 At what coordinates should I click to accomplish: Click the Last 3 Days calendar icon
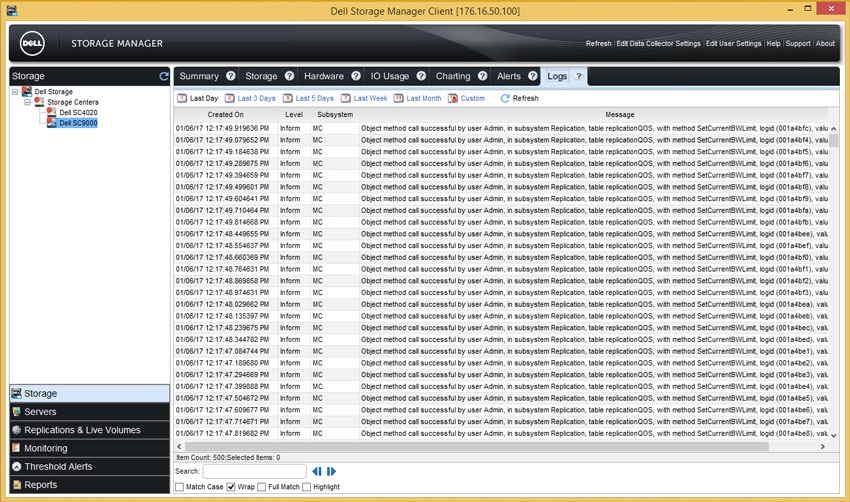[230, 98]
